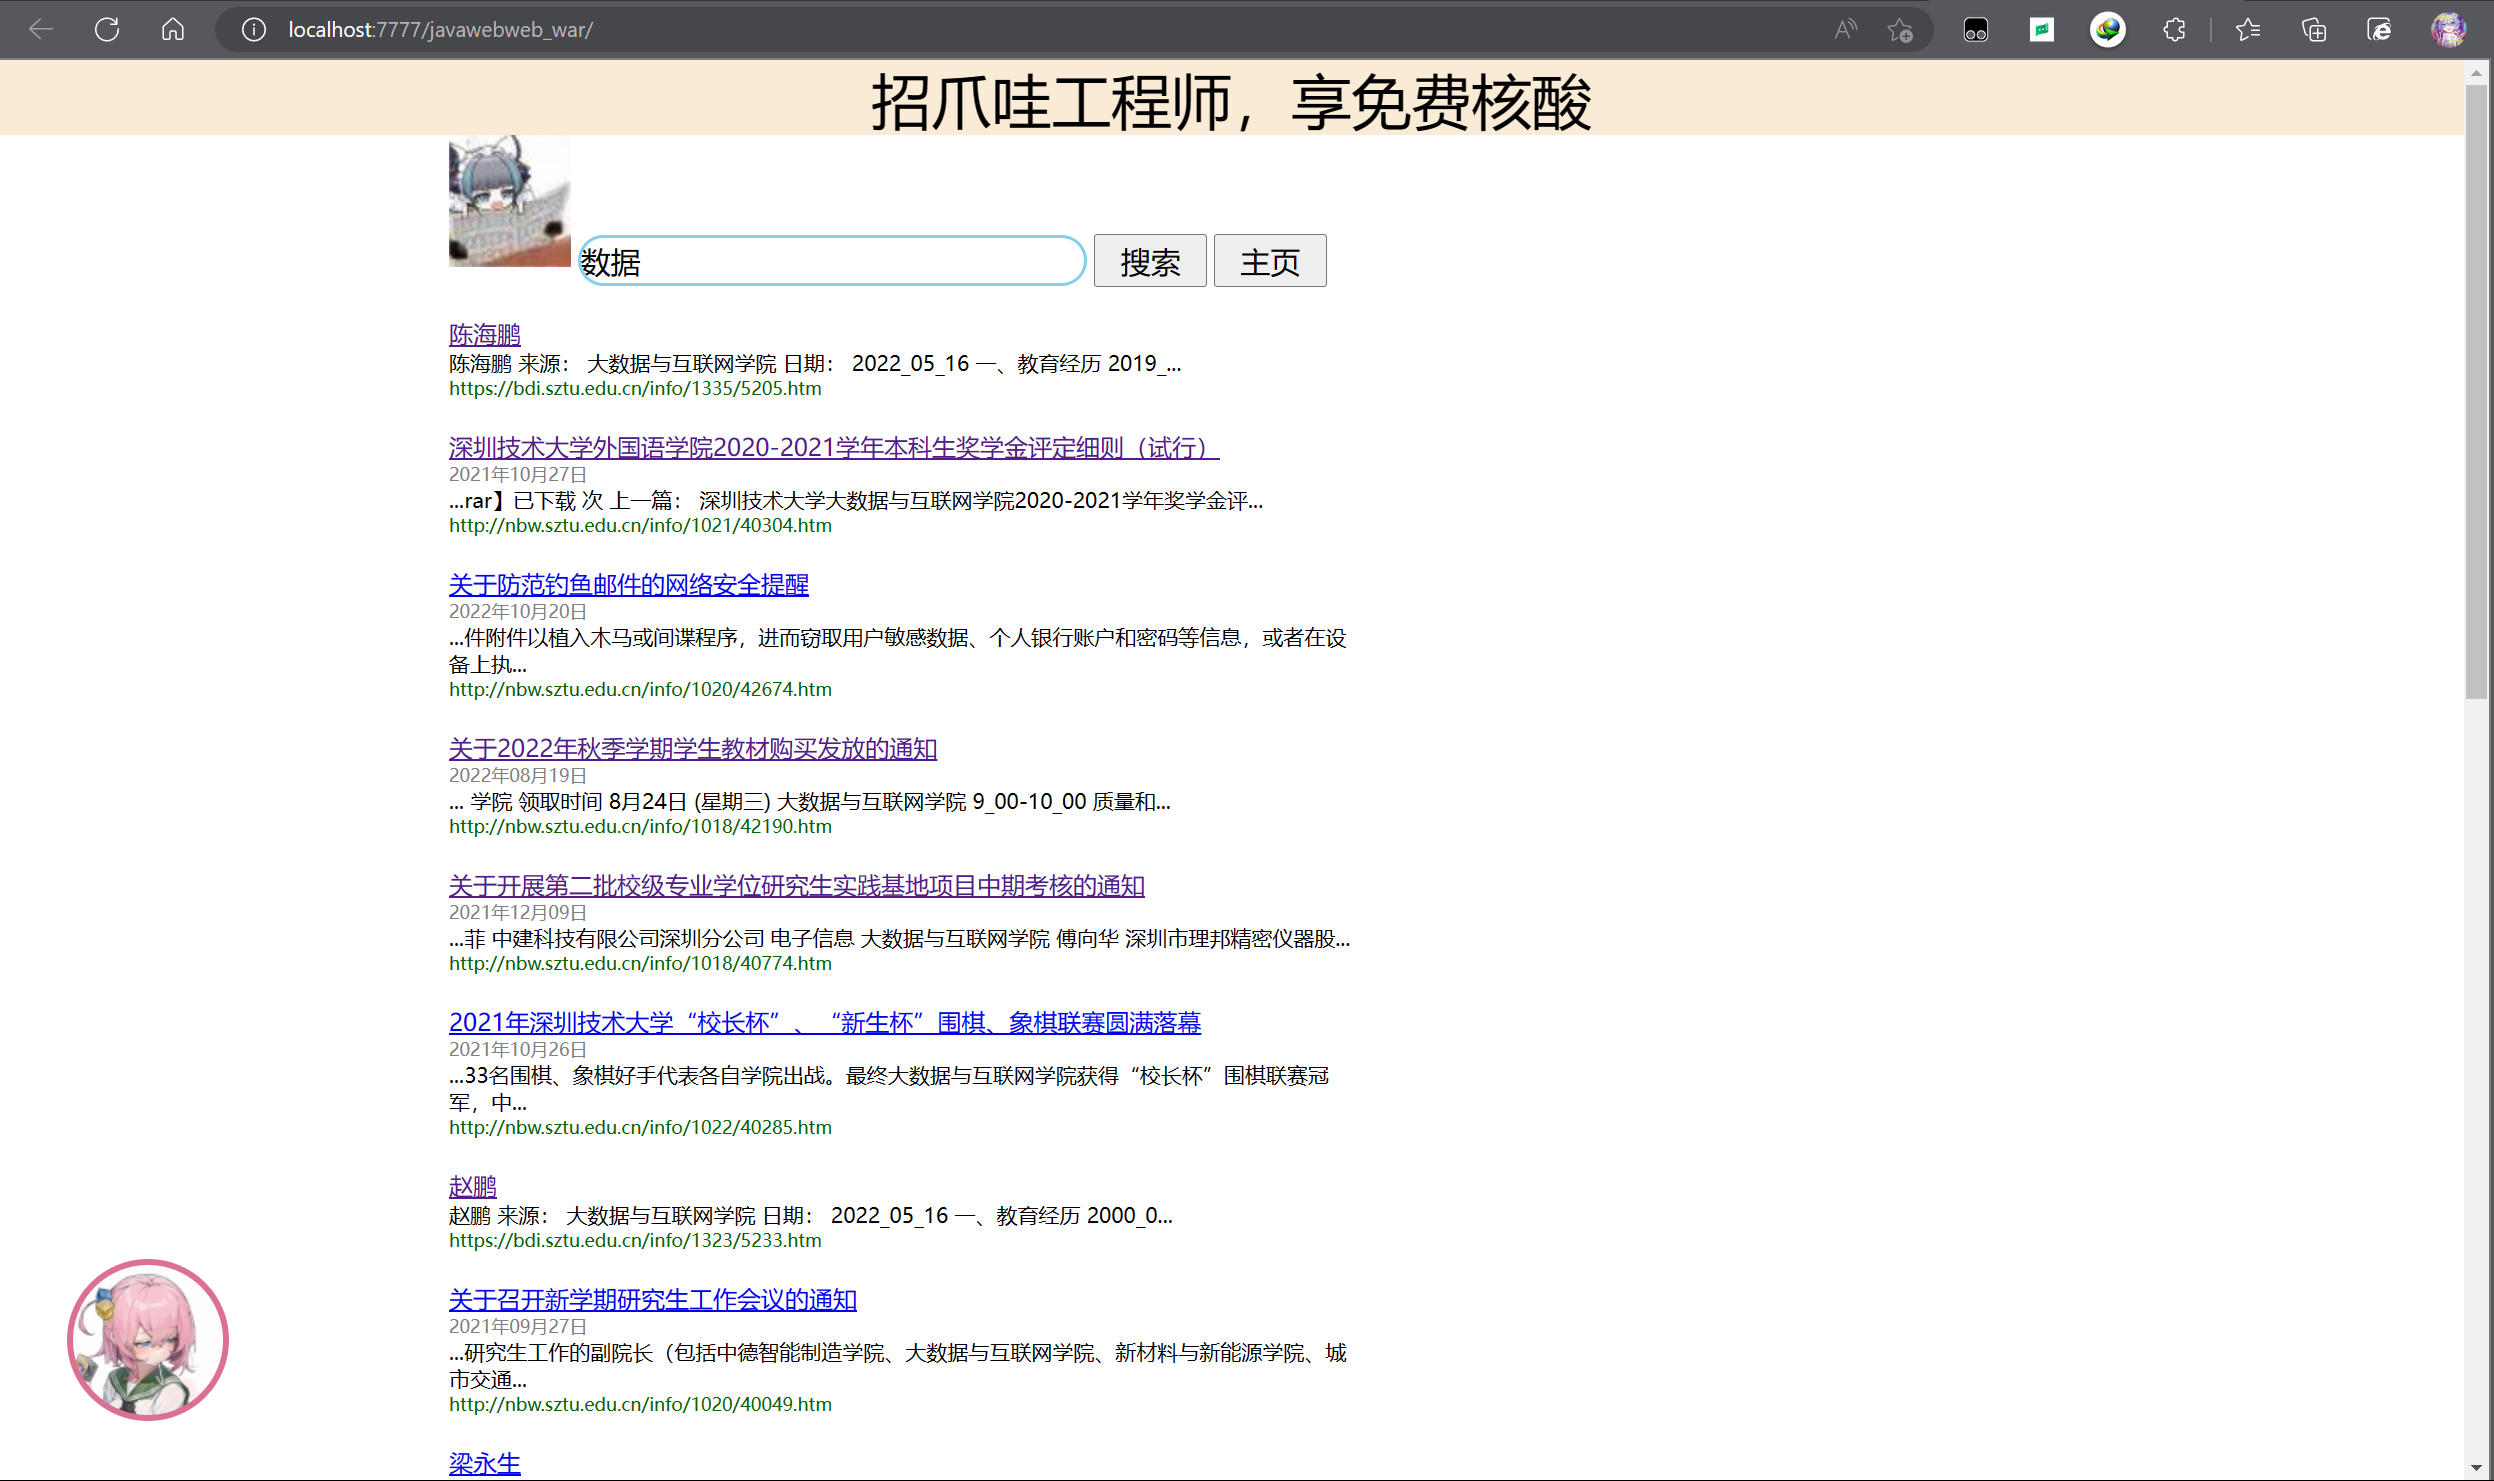
Task: Click the date 2022年08月19日
Action: click(518, 775)
